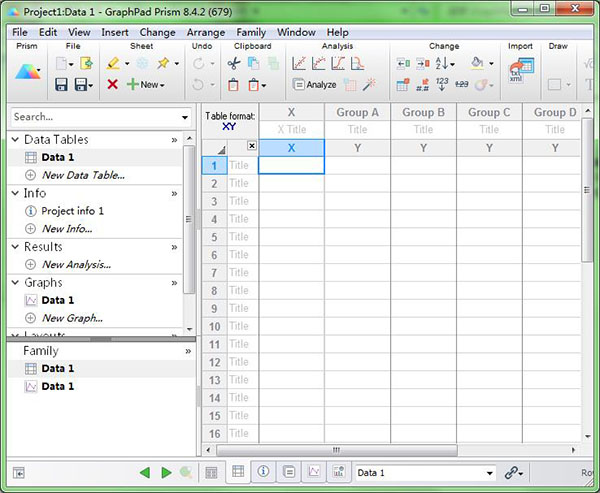This screenshot has width=600, height=493.
Task: Open the Family menu
Action: [x=251, y=32]
